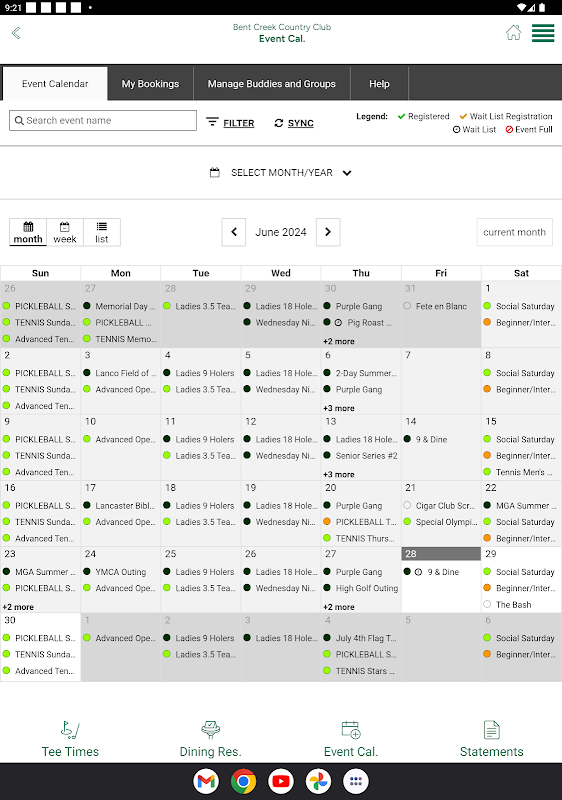562x800 pixels.
Task: Switch to list view
Action: pos(102,232)
